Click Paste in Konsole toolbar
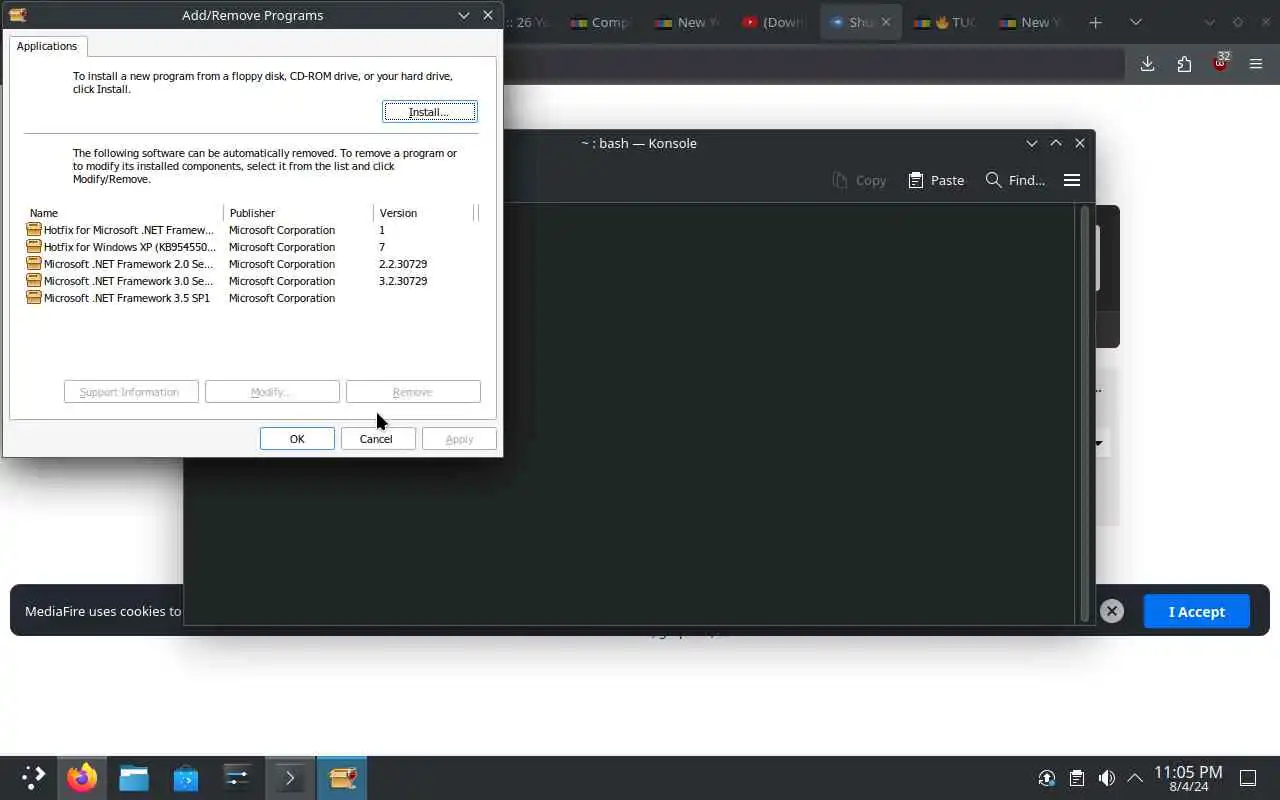The height and width of the screenshot is (800, 1280). point(936,180)
